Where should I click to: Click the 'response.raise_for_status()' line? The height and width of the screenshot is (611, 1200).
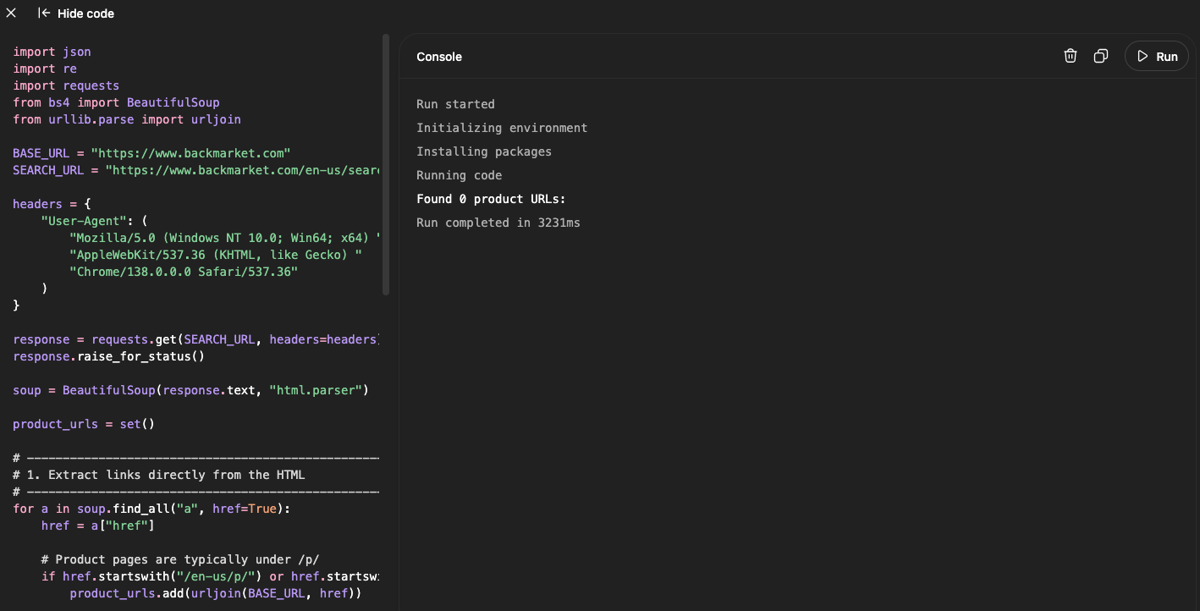pos(109,357)
